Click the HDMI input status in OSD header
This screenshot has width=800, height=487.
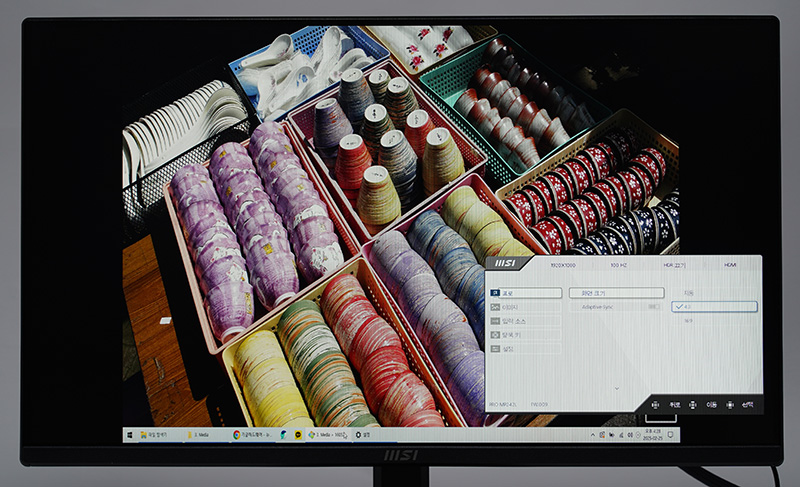730,265
